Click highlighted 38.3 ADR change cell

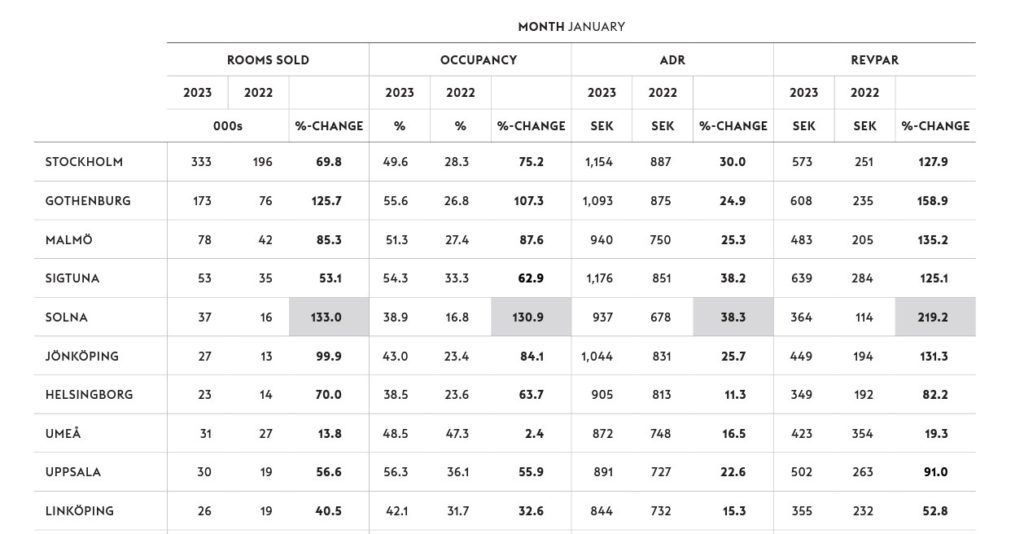click(x=733, y=317)
